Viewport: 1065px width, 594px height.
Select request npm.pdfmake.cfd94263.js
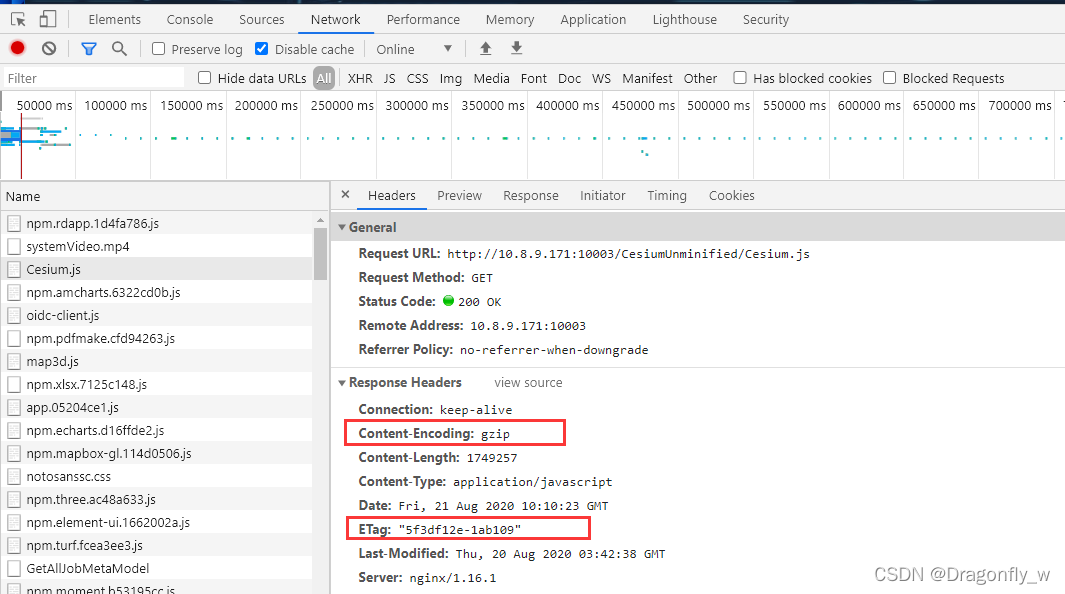click(157, 338)
